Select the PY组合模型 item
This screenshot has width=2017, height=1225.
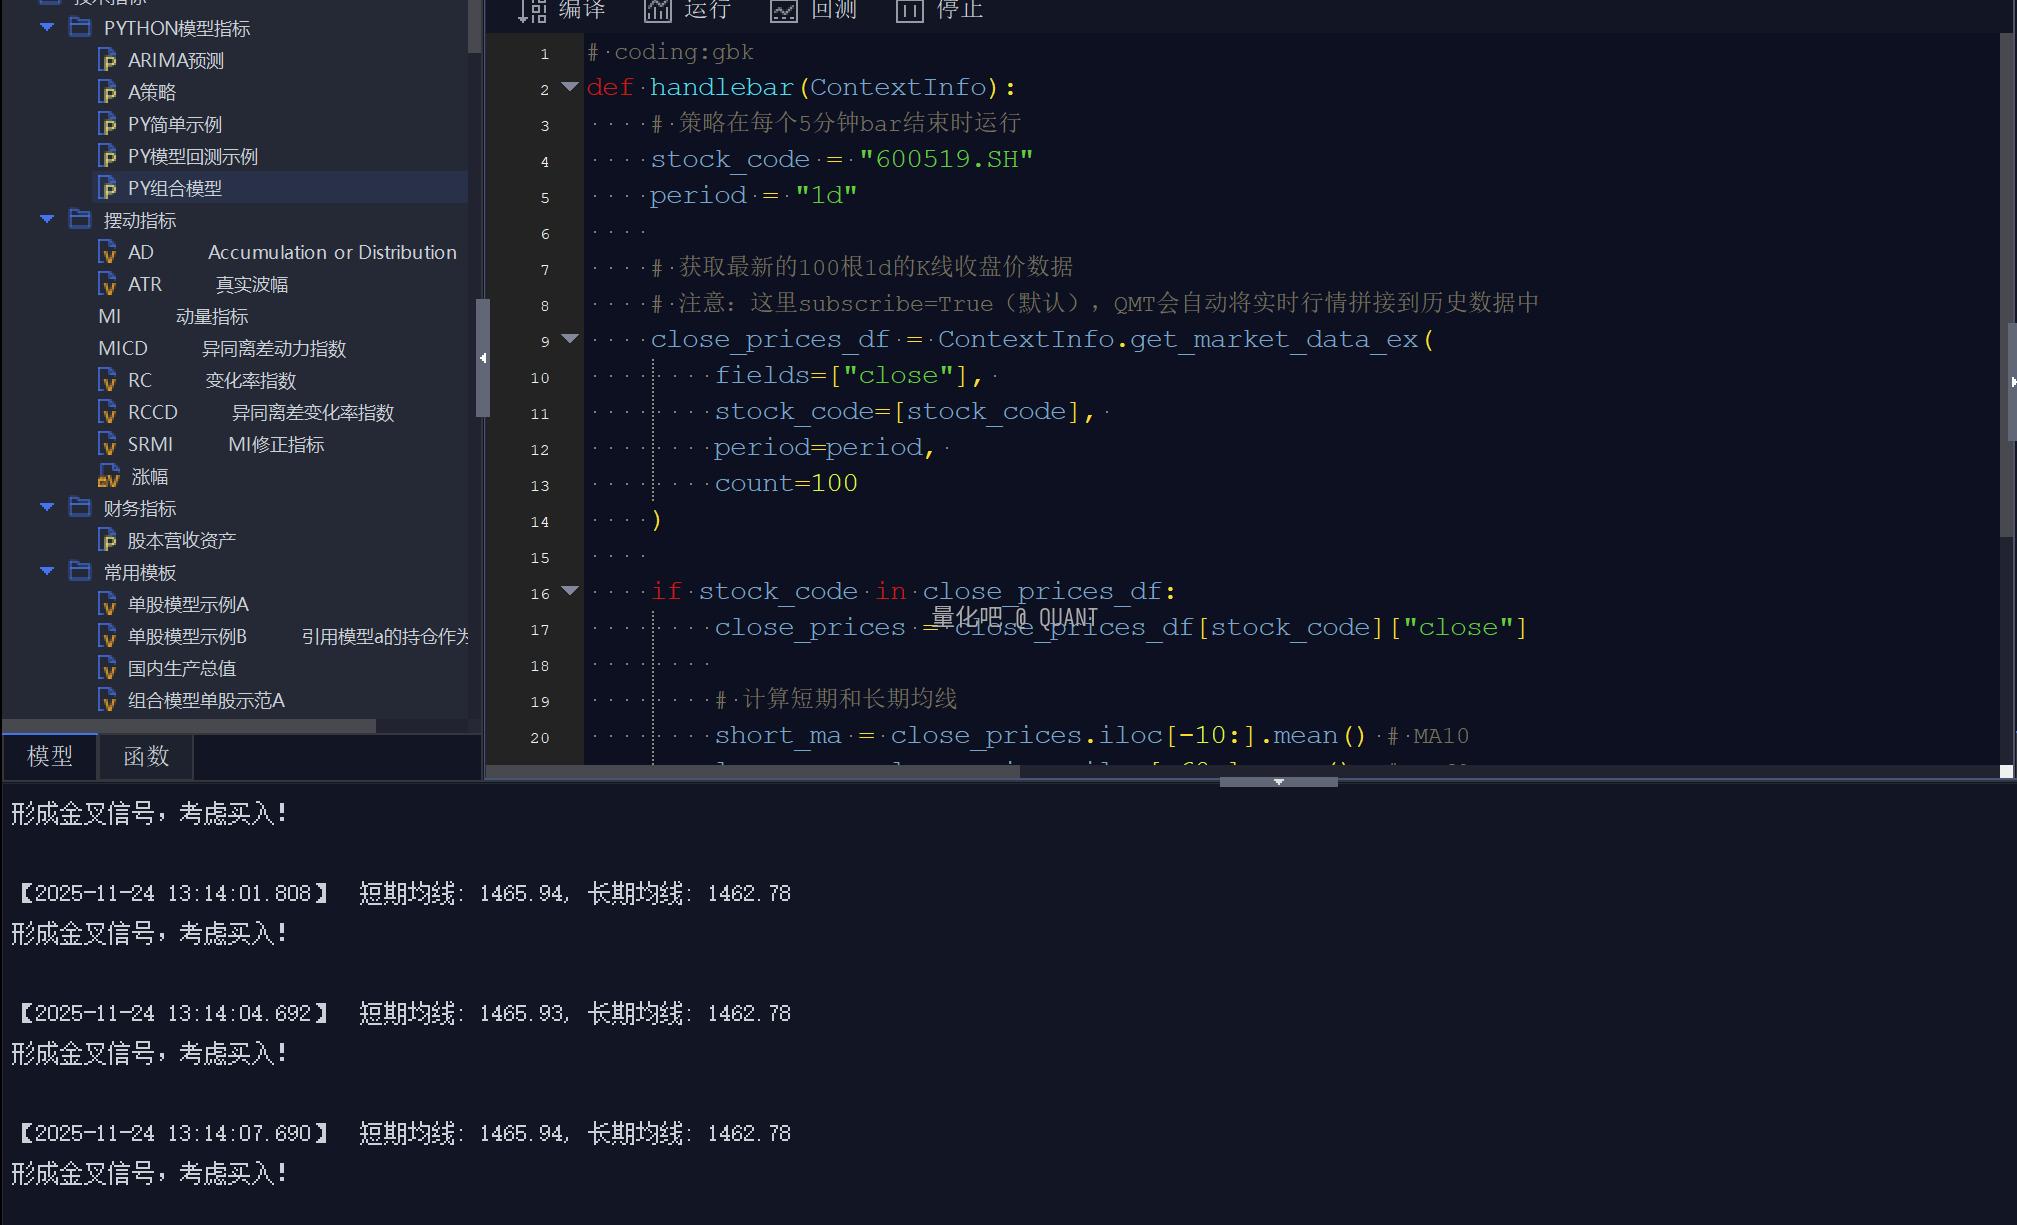pyautogui.click(x=174, y=188)
